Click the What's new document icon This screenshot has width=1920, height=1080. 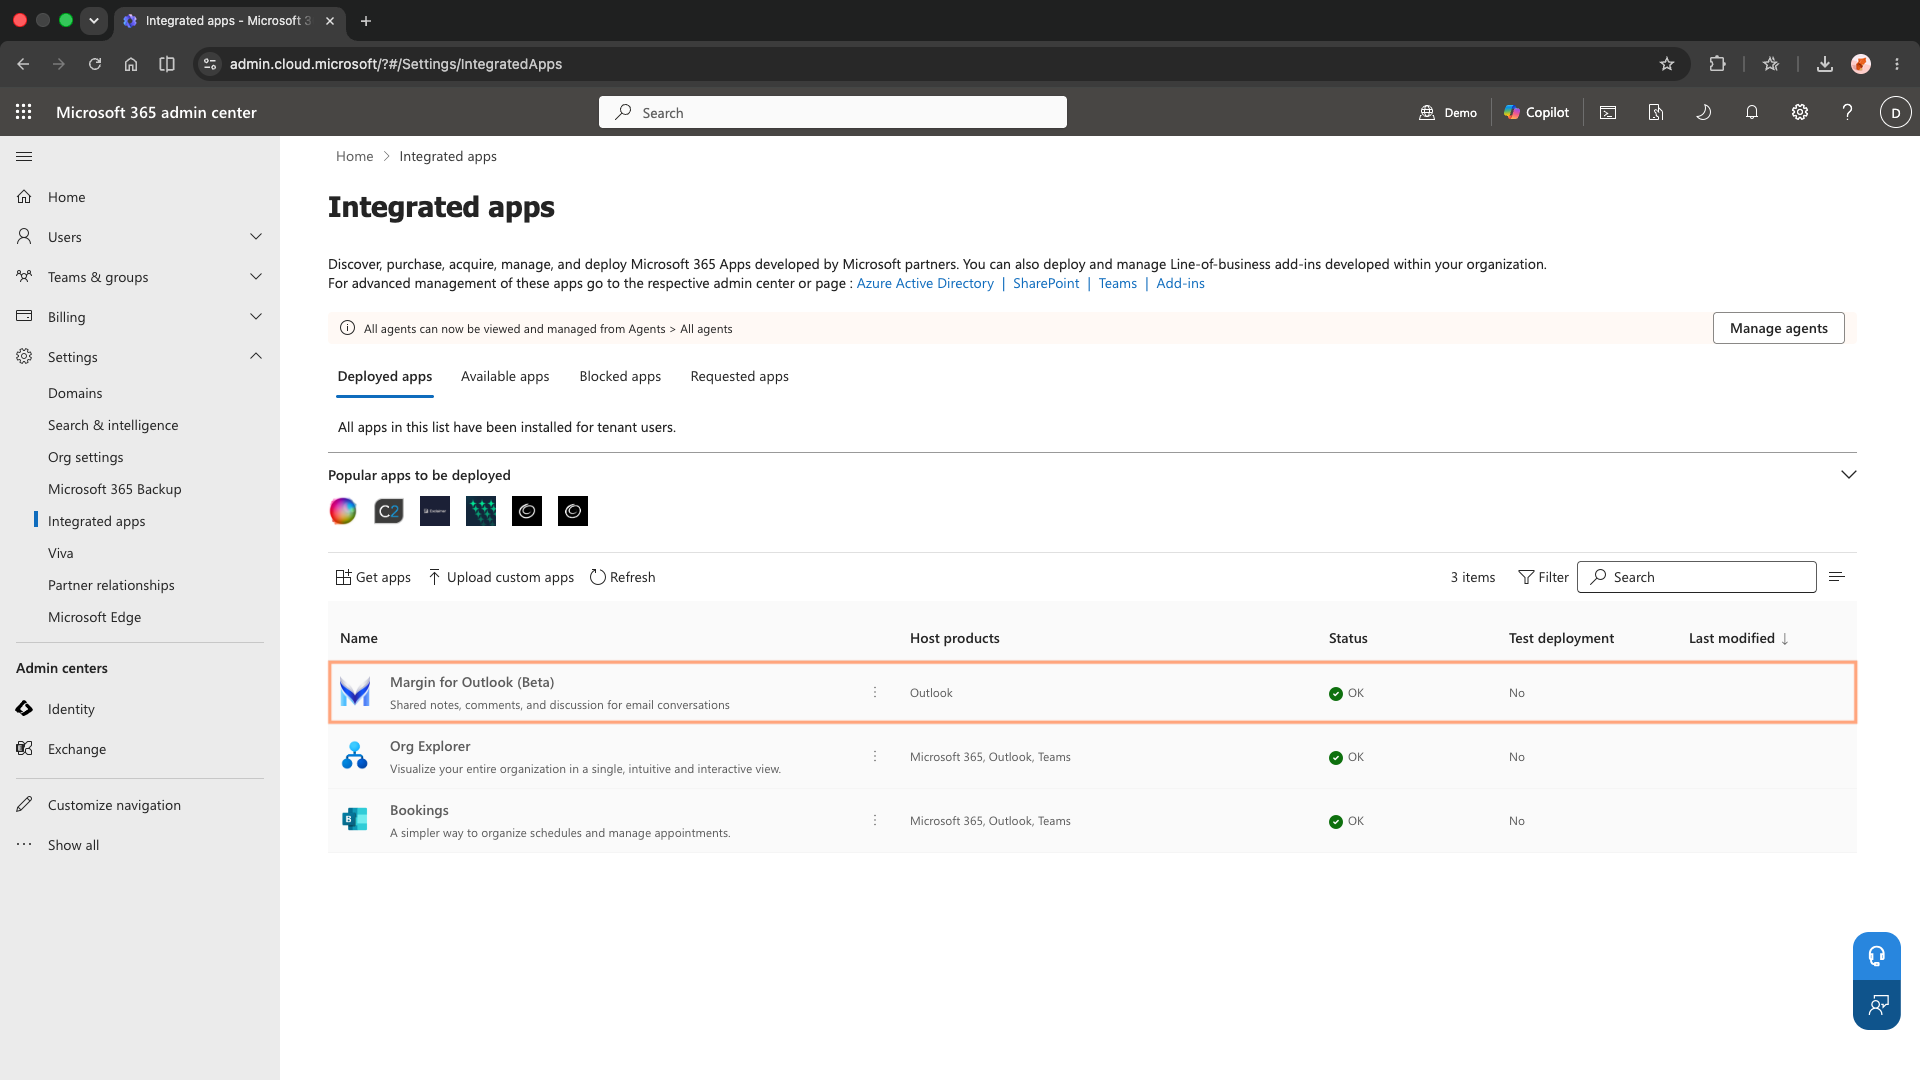1656,112
